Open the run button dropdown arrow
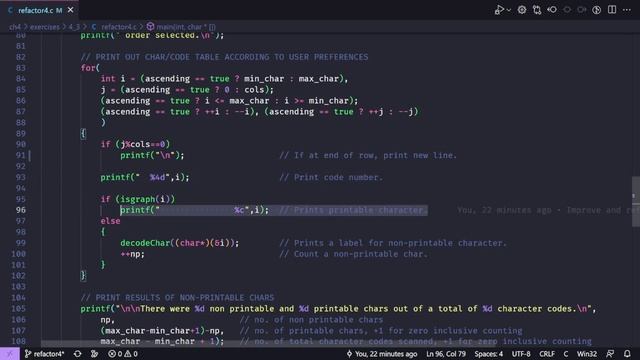This screenshot has width=640, height=360. (x=509, y=10)
